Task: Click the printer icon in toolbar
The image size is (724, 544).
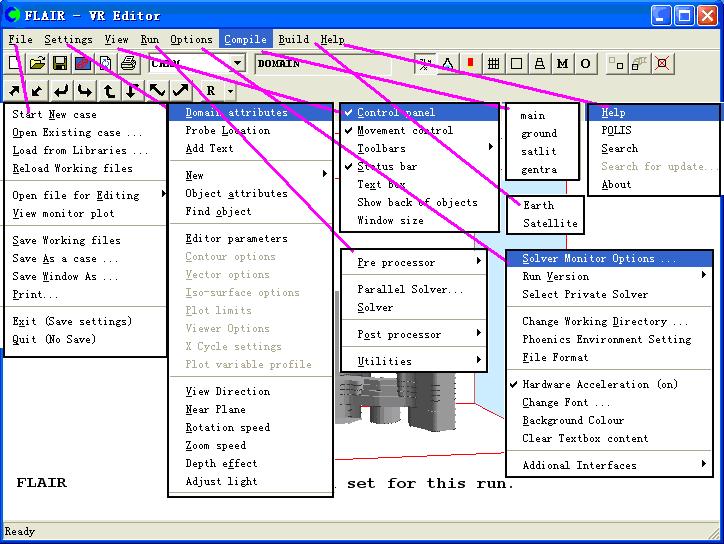Action: tap(128, 64)
